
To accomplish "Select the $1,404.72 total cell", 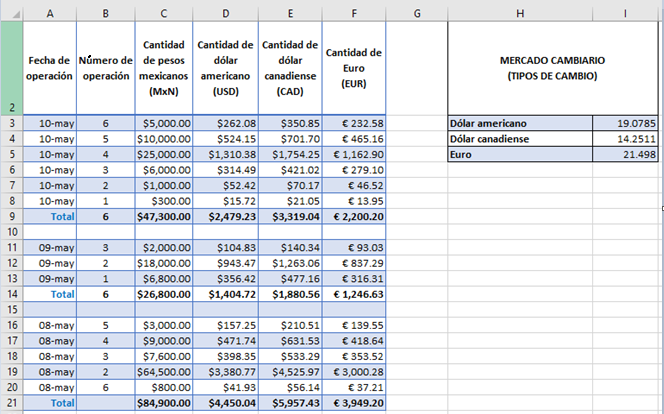I will point(226,294).
